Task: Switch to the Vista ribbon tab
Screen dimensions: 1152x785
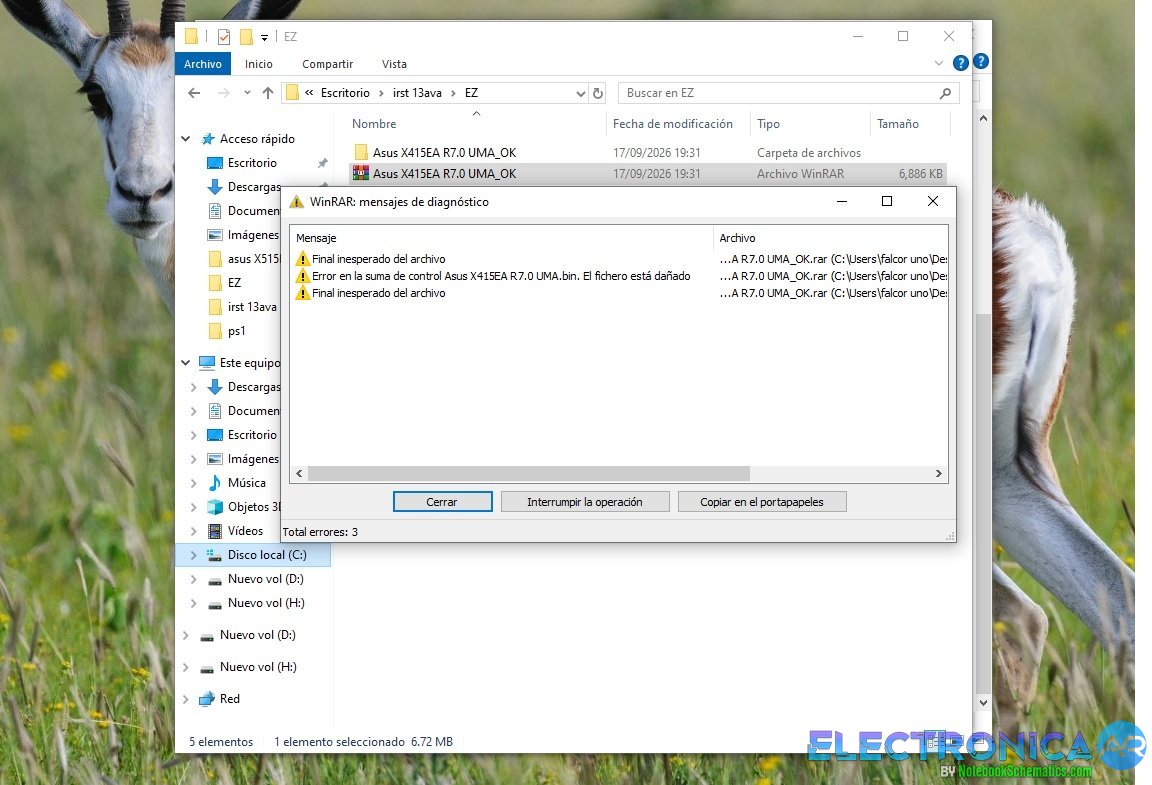Action: [394, 64]
